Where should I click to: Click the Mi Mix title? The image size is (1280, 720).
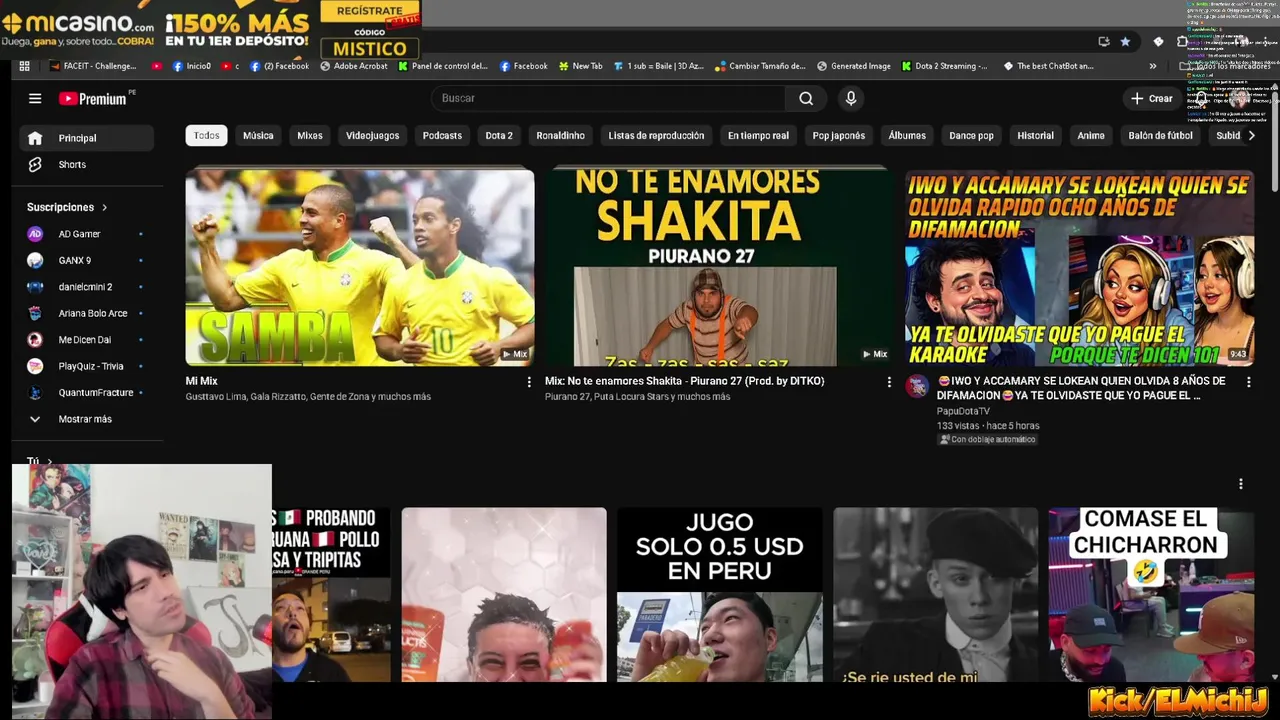click(201, 381)
